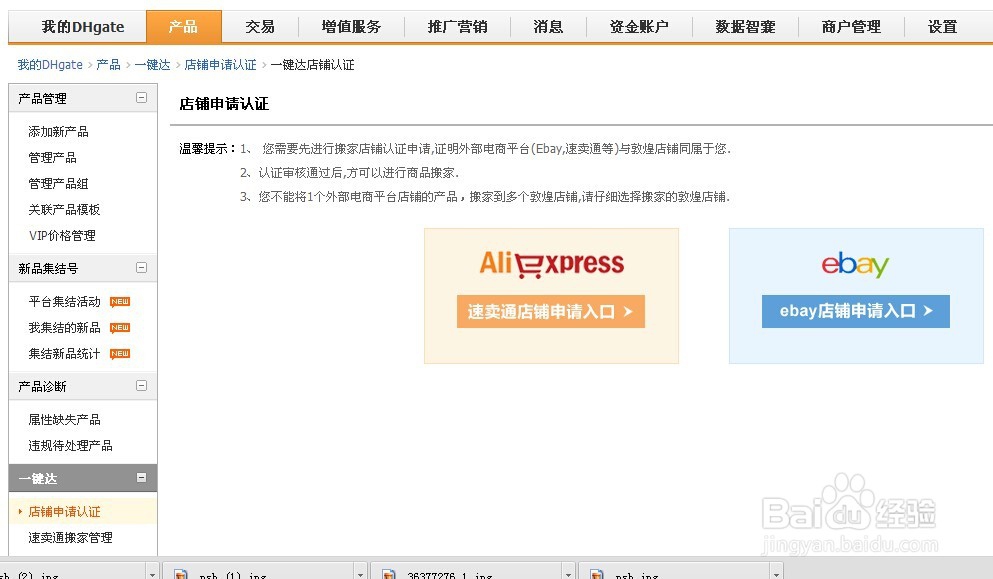The height and width of the screenshot is (579, 993).
Task: Open the 数据智囊 tab
Action: coord(745,27)
